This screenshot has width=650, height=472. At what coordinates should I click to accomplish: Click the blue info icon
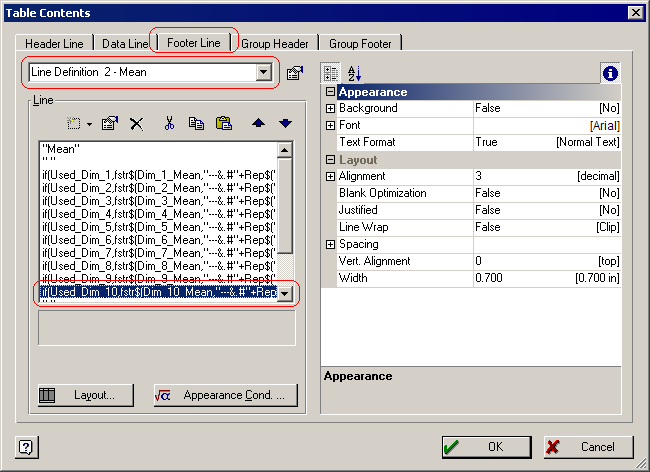[610, 73]
